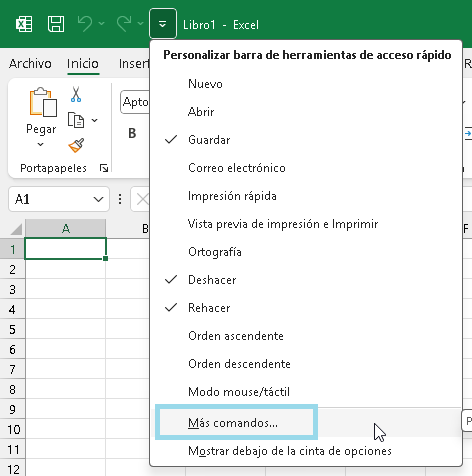Click the formula bar three-dot handle
The width and height of the screenshot is (472, 476).
120,199
